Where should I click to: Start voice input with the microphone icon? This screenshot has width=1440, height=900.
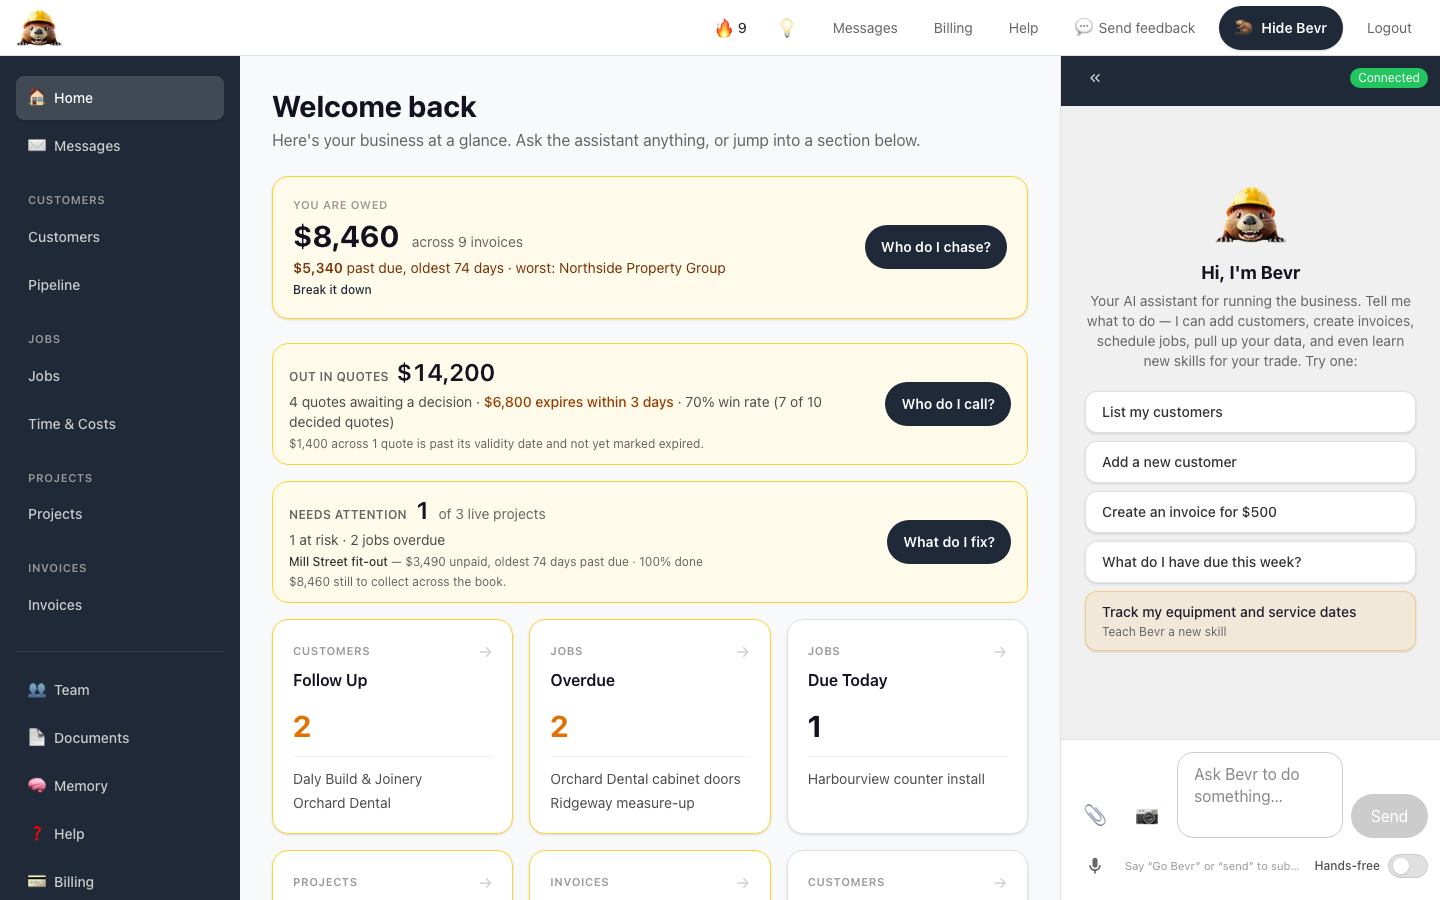[1095, 866]
